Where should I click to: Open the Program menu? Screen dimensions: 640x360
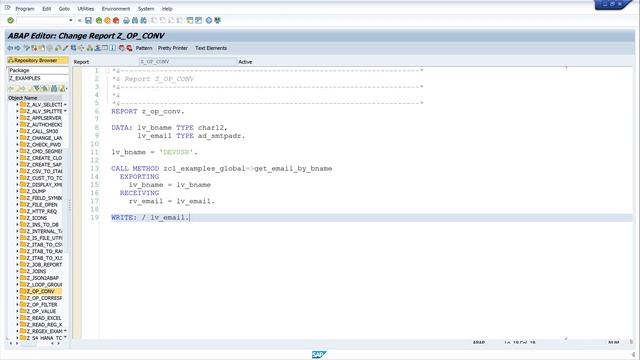click(x=25, y=9)
